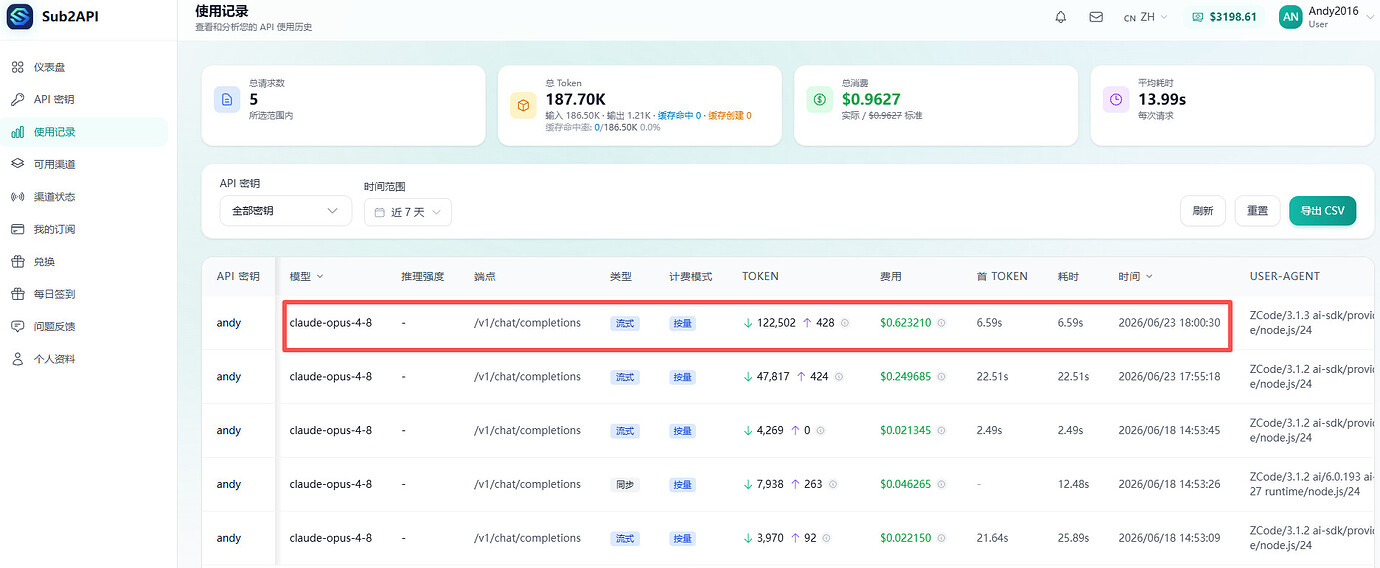
Task: Click the 47,817 token count
Action: coord(772,377)
